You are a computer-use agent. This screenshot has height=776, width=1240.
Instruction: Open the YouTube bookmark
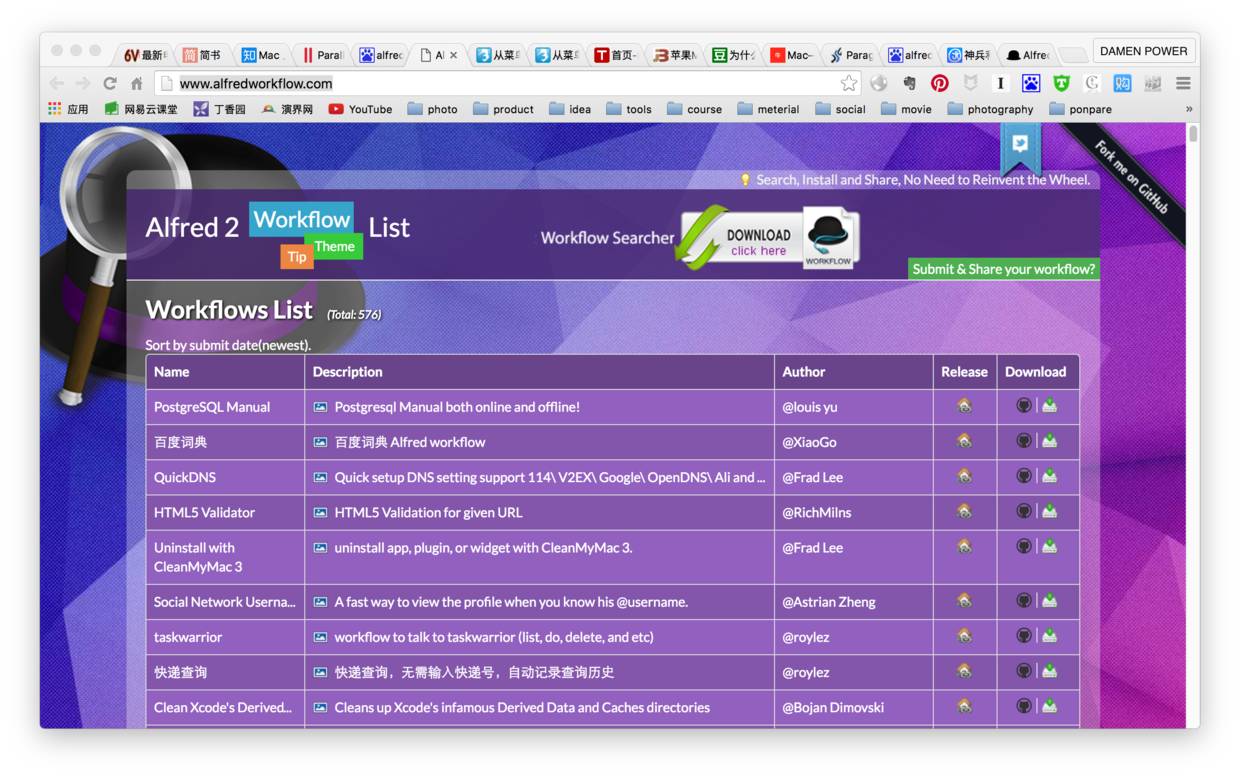pyautogui.click(x=360, y=109)
